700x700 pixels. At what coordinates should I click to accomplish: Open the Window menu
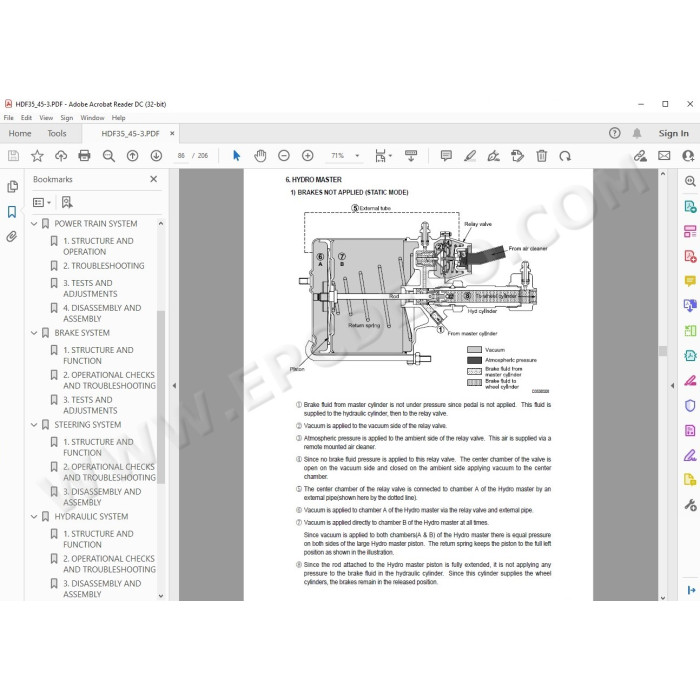[x=92, y=118]
